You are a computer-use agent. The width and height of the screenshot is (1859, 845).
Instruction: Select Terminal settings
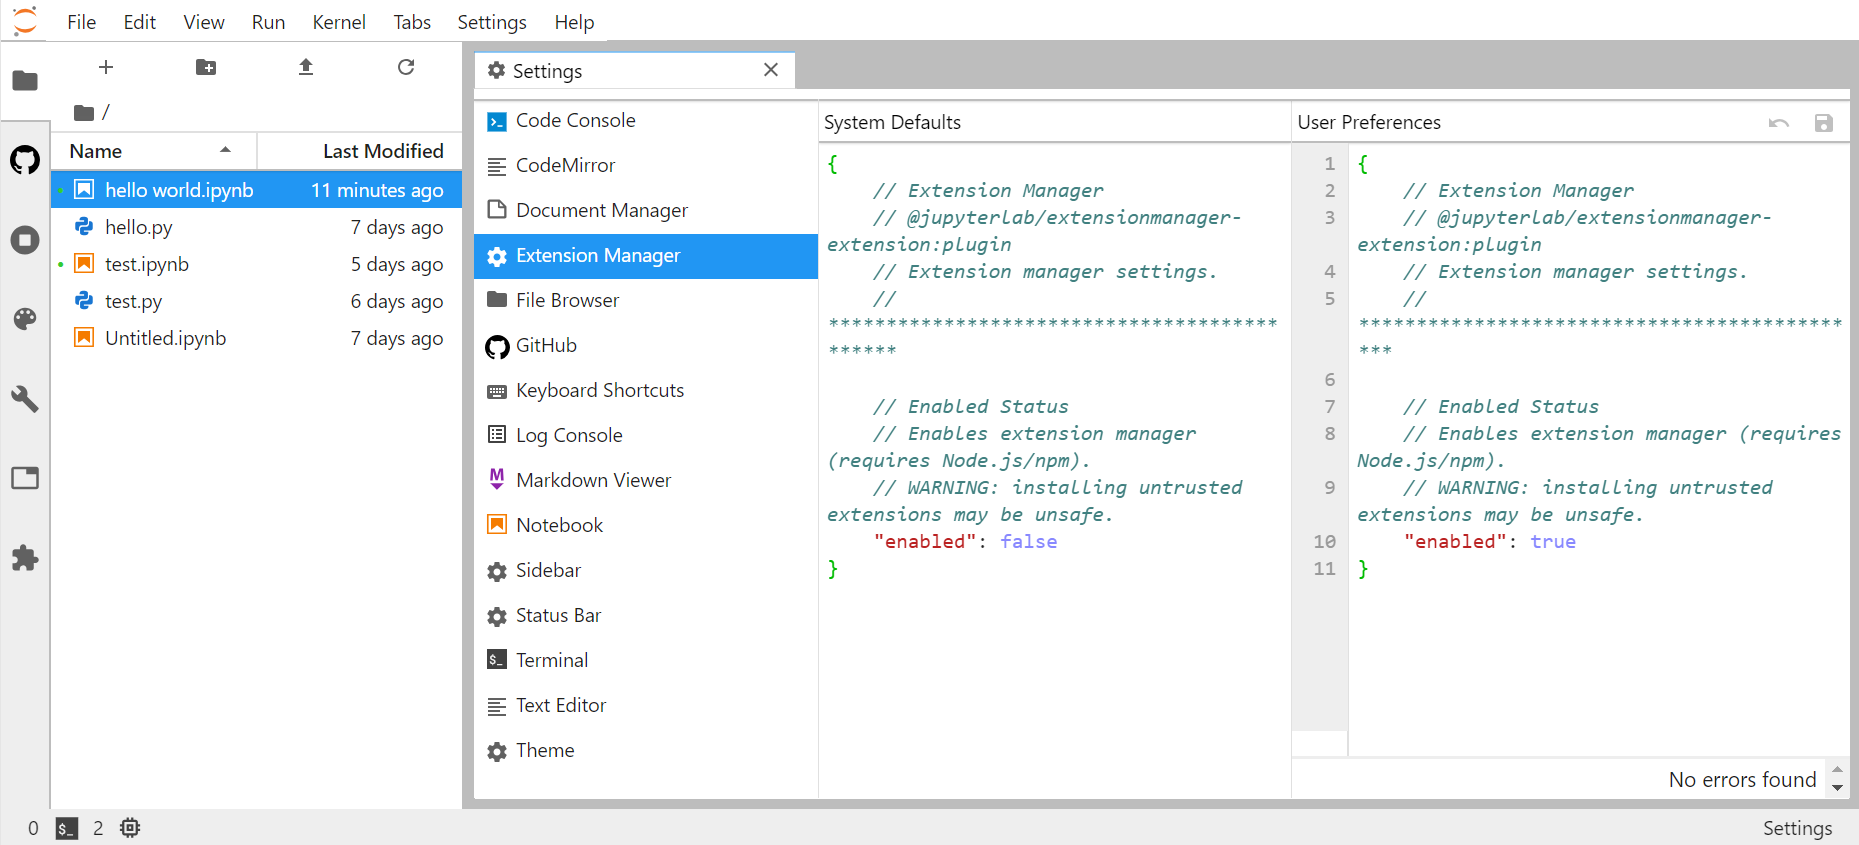[646, 661]
